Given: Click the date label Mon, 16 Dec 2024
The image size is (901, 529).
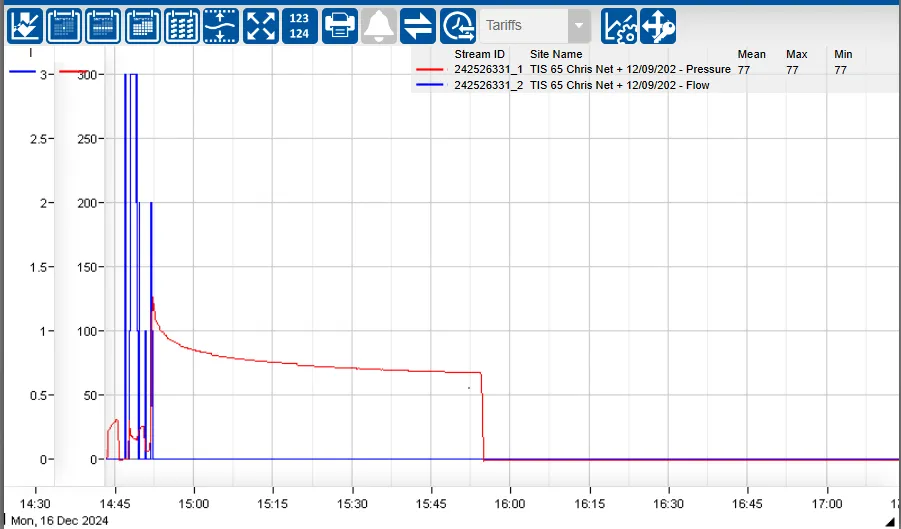Looking at the screenshot, I should (60, 521).
